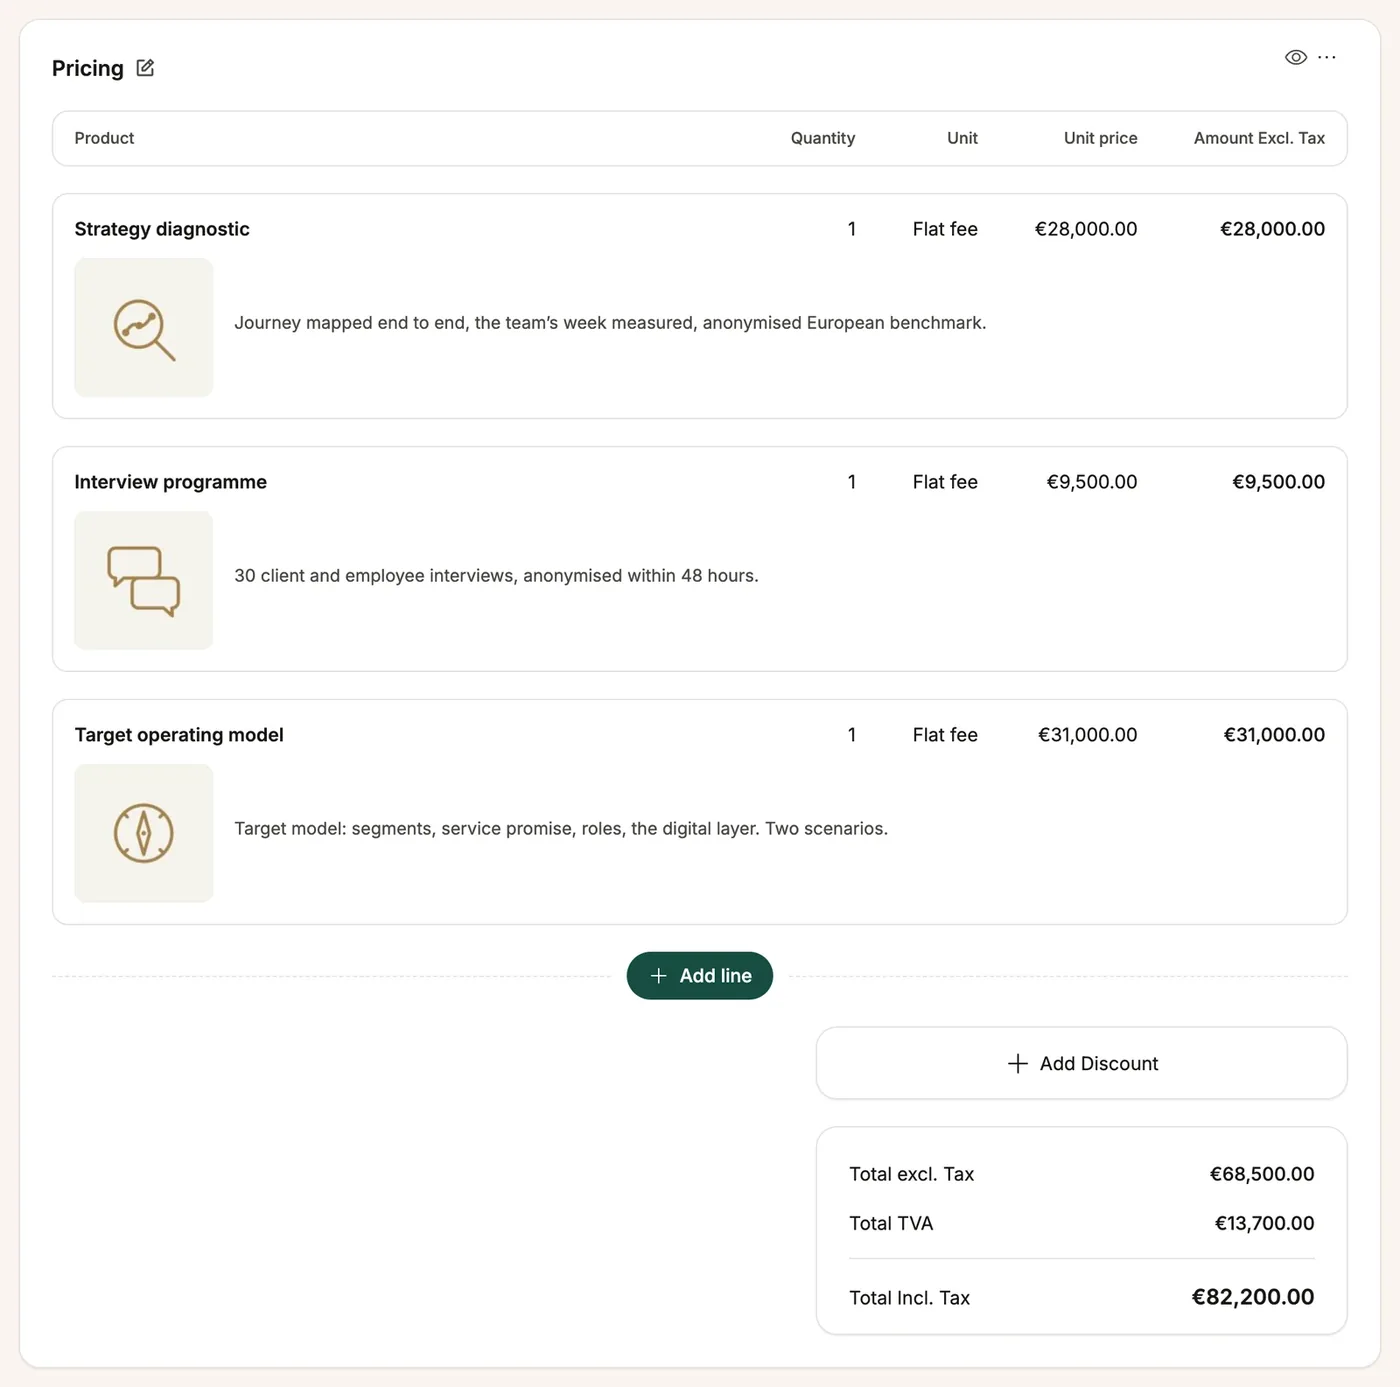
Task: Click the Add Discount button
Action: (1082, 1063)
